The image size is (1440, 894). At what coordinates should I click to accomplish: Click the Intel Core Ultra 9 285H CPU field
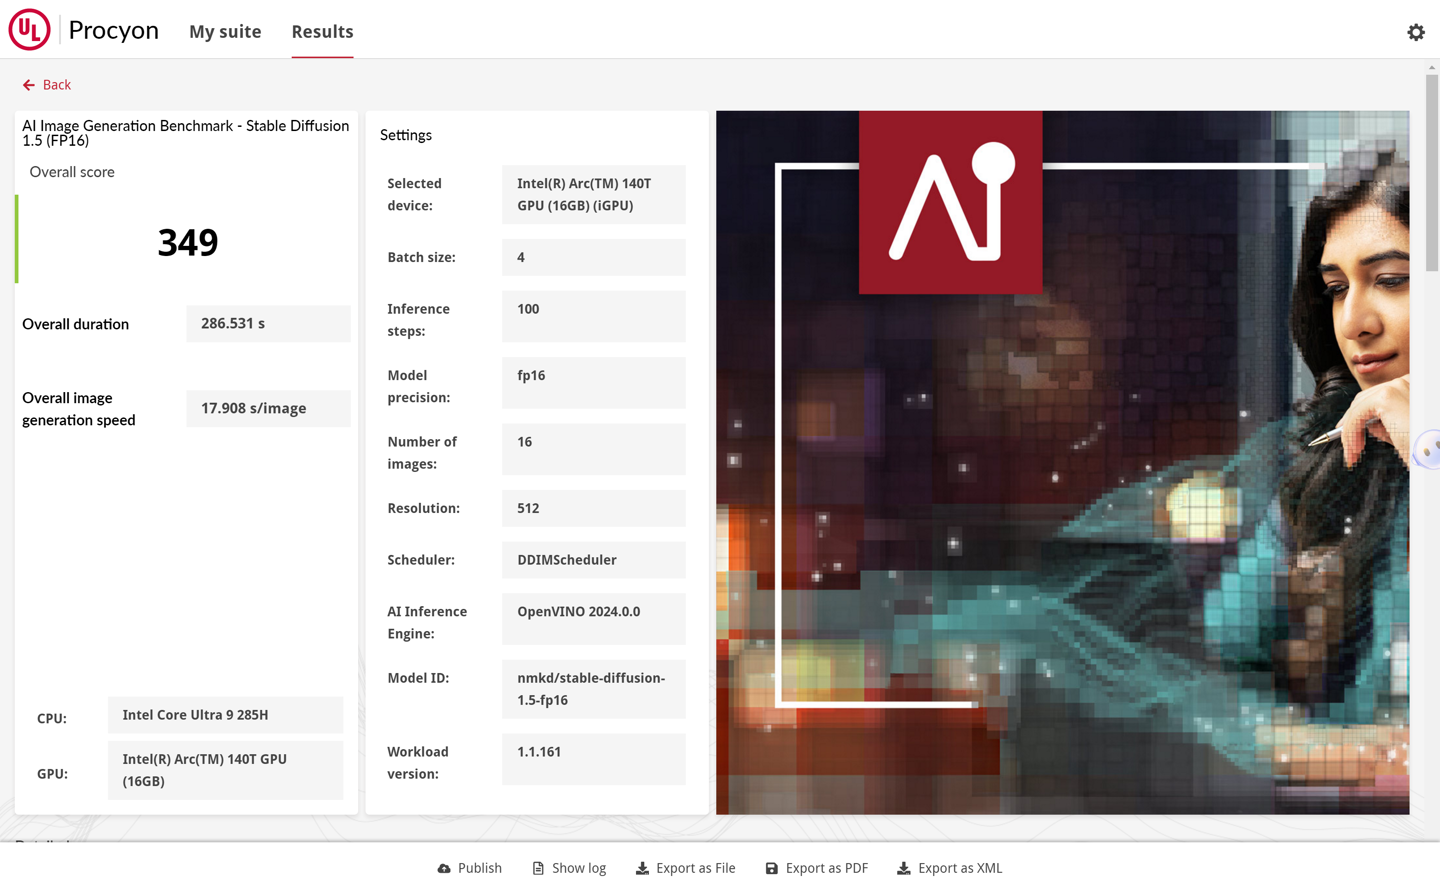point(225,715)
